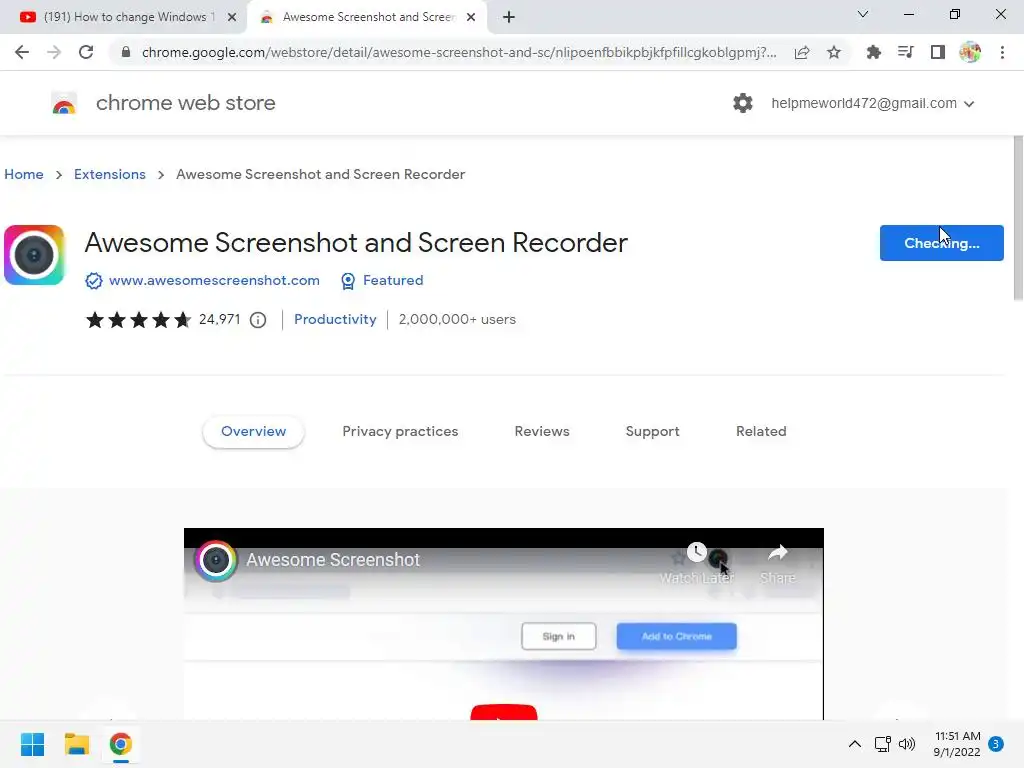Click the Featured badge icon
Screen dimensions: 1024x768
[348, 281]
